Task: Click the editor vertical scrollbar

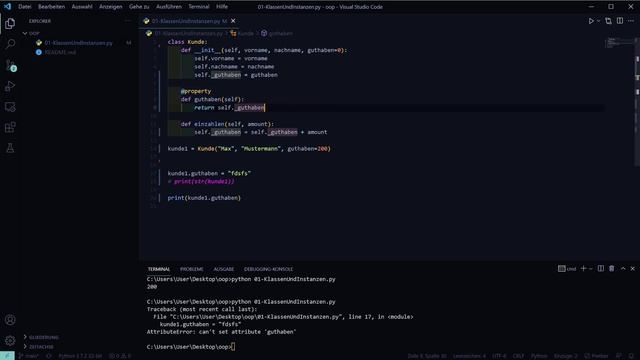Action: (x=637, y=102)
